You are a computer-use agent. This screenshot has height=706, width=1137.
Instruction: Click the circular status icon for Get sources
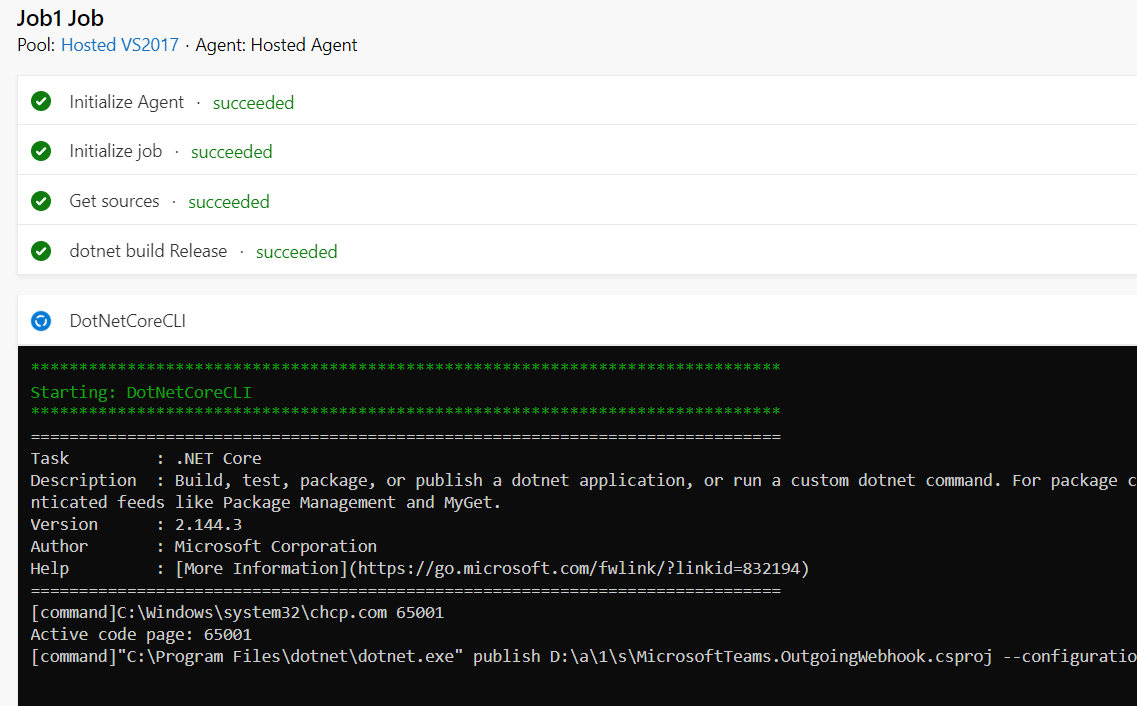tap(41, 201)
